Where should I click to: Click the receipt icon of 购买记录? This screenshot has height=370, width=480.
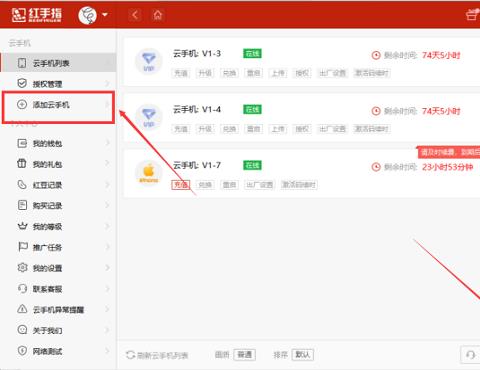point(22,205)
